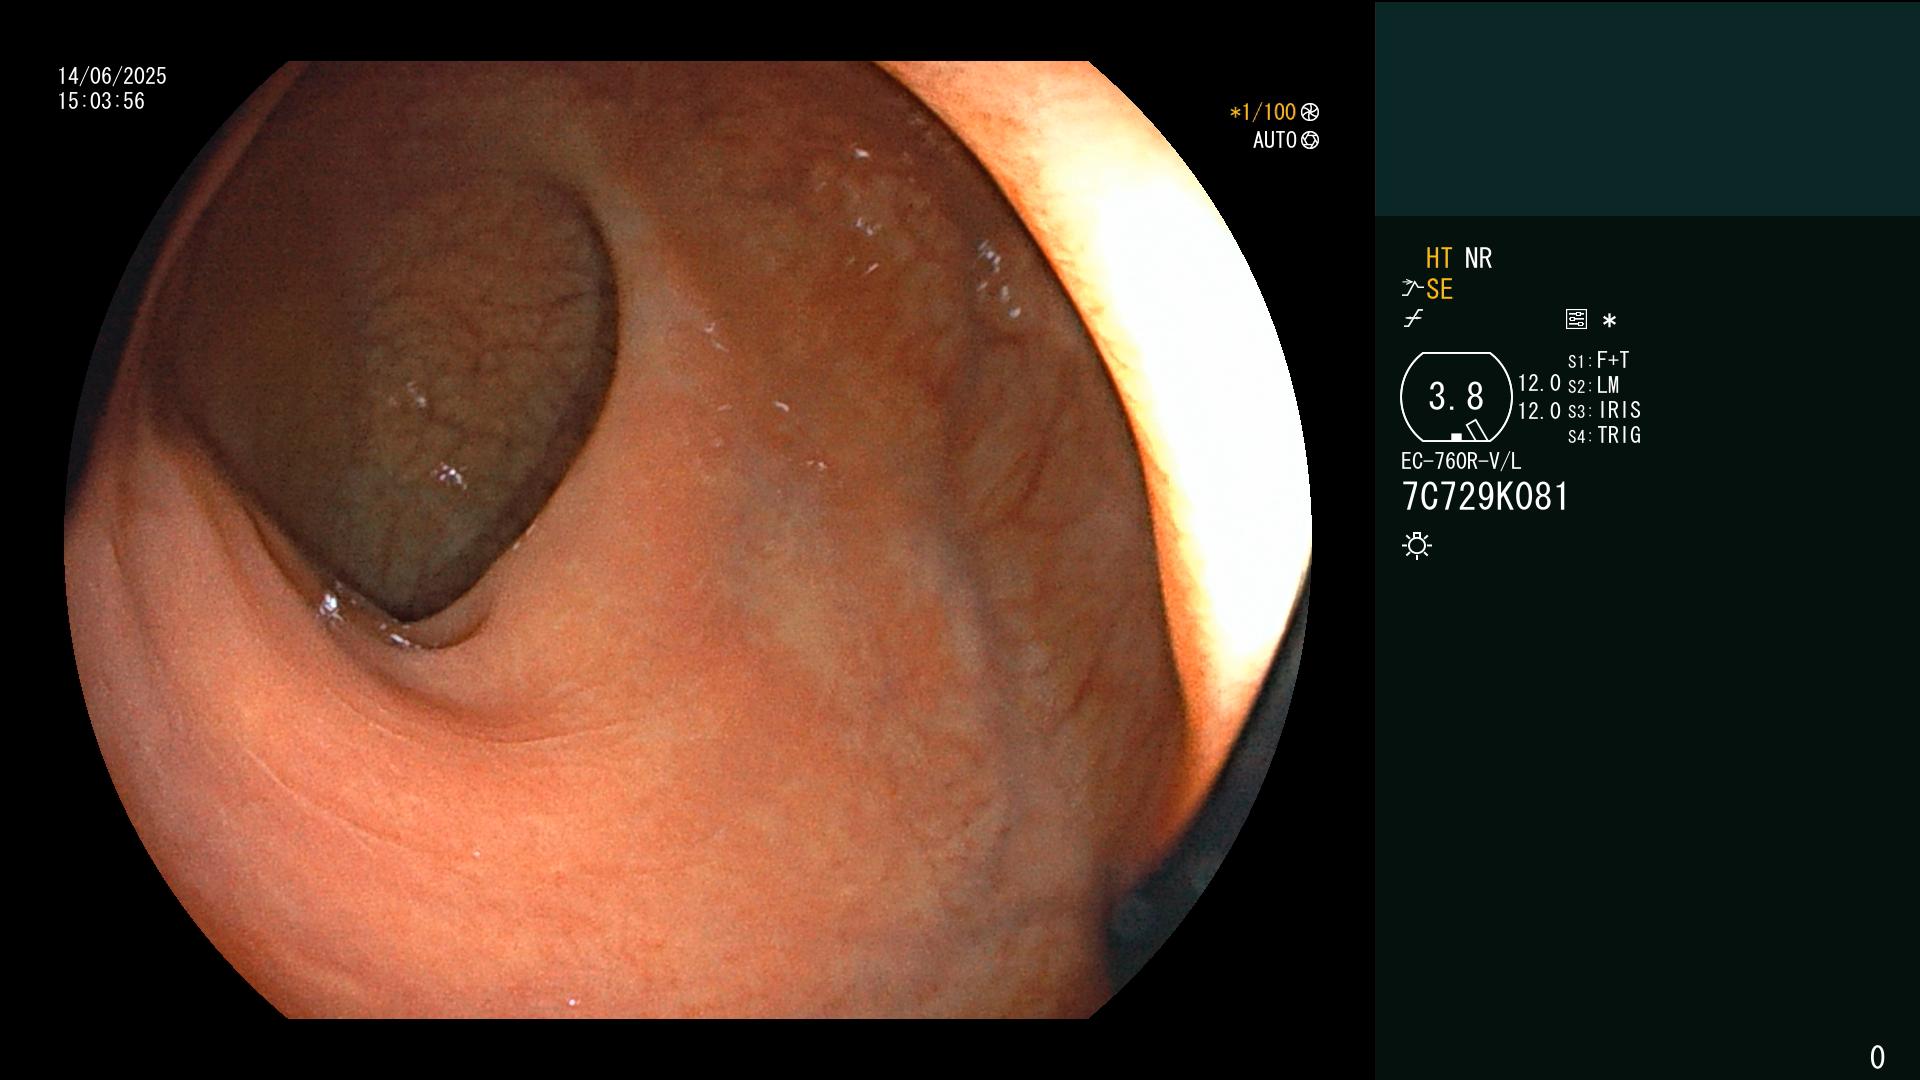
Task: Click the S4: TRIG switch assignment
Action: 1604,435
